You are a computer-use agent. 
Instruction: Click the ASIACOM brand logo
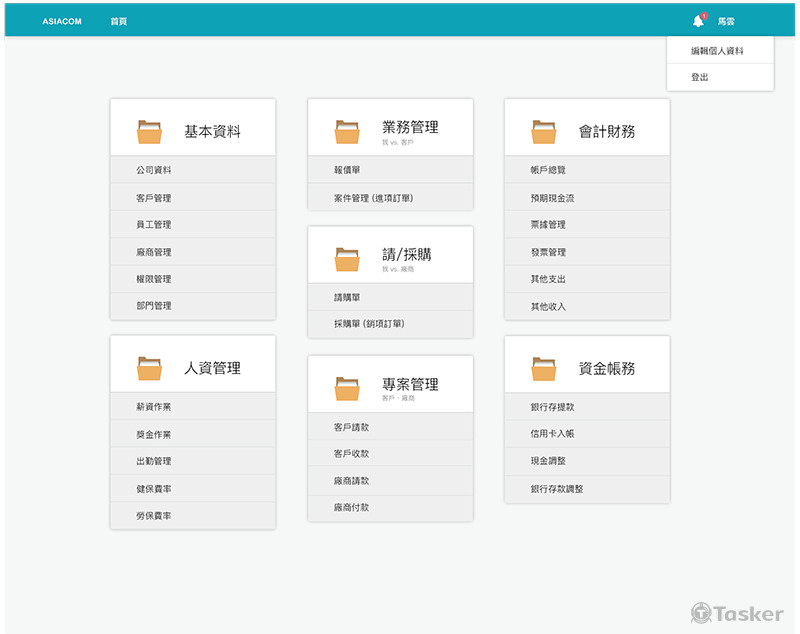tap(61, 21)
